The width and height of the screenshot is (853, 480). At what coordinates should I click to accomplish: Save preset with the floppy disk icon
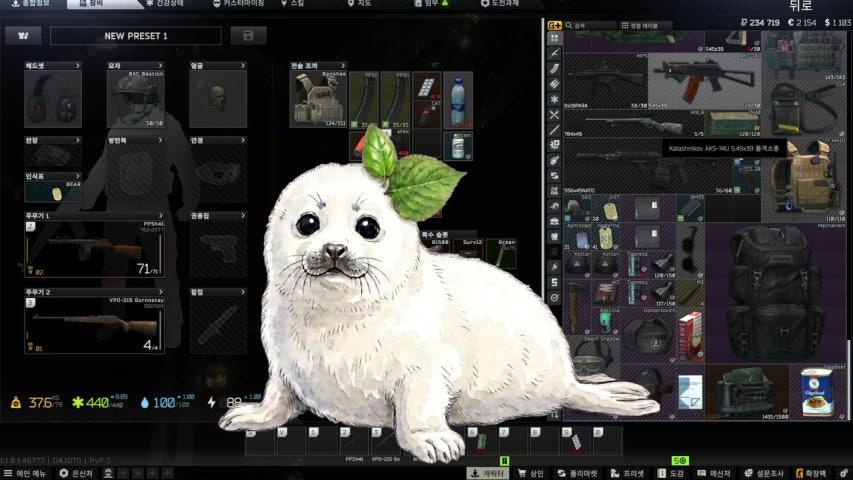click(x=248, y=36)
